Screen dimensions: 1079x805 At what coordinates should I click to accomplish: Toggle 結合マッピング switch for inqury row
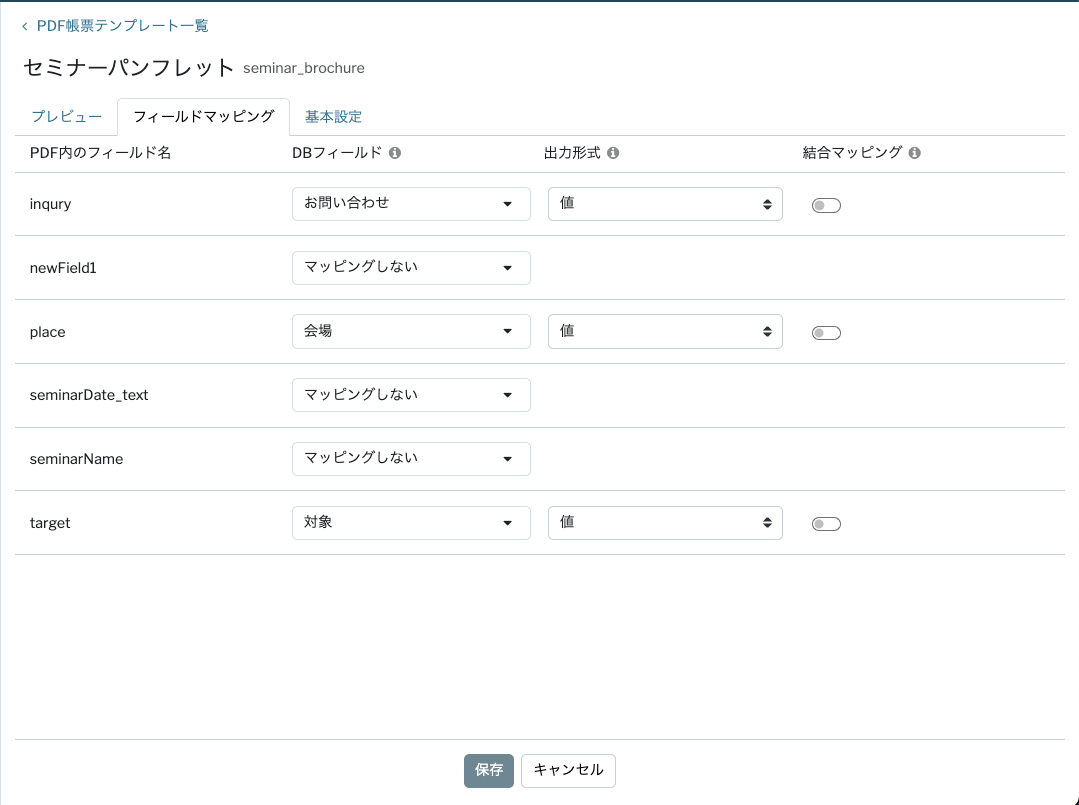[826, 205]
